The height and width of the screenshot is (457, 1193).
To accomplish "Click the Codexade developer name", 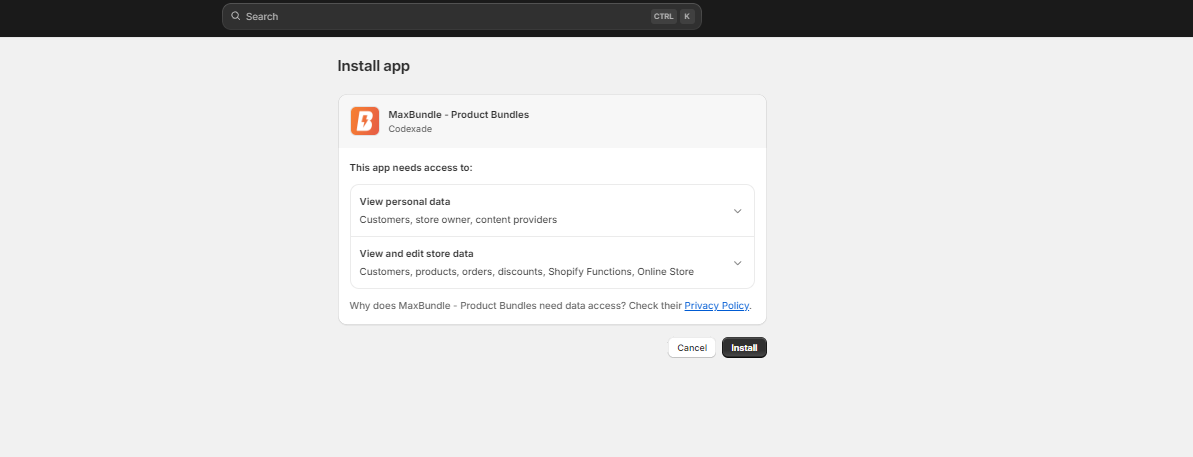I will tap(410, 129).
